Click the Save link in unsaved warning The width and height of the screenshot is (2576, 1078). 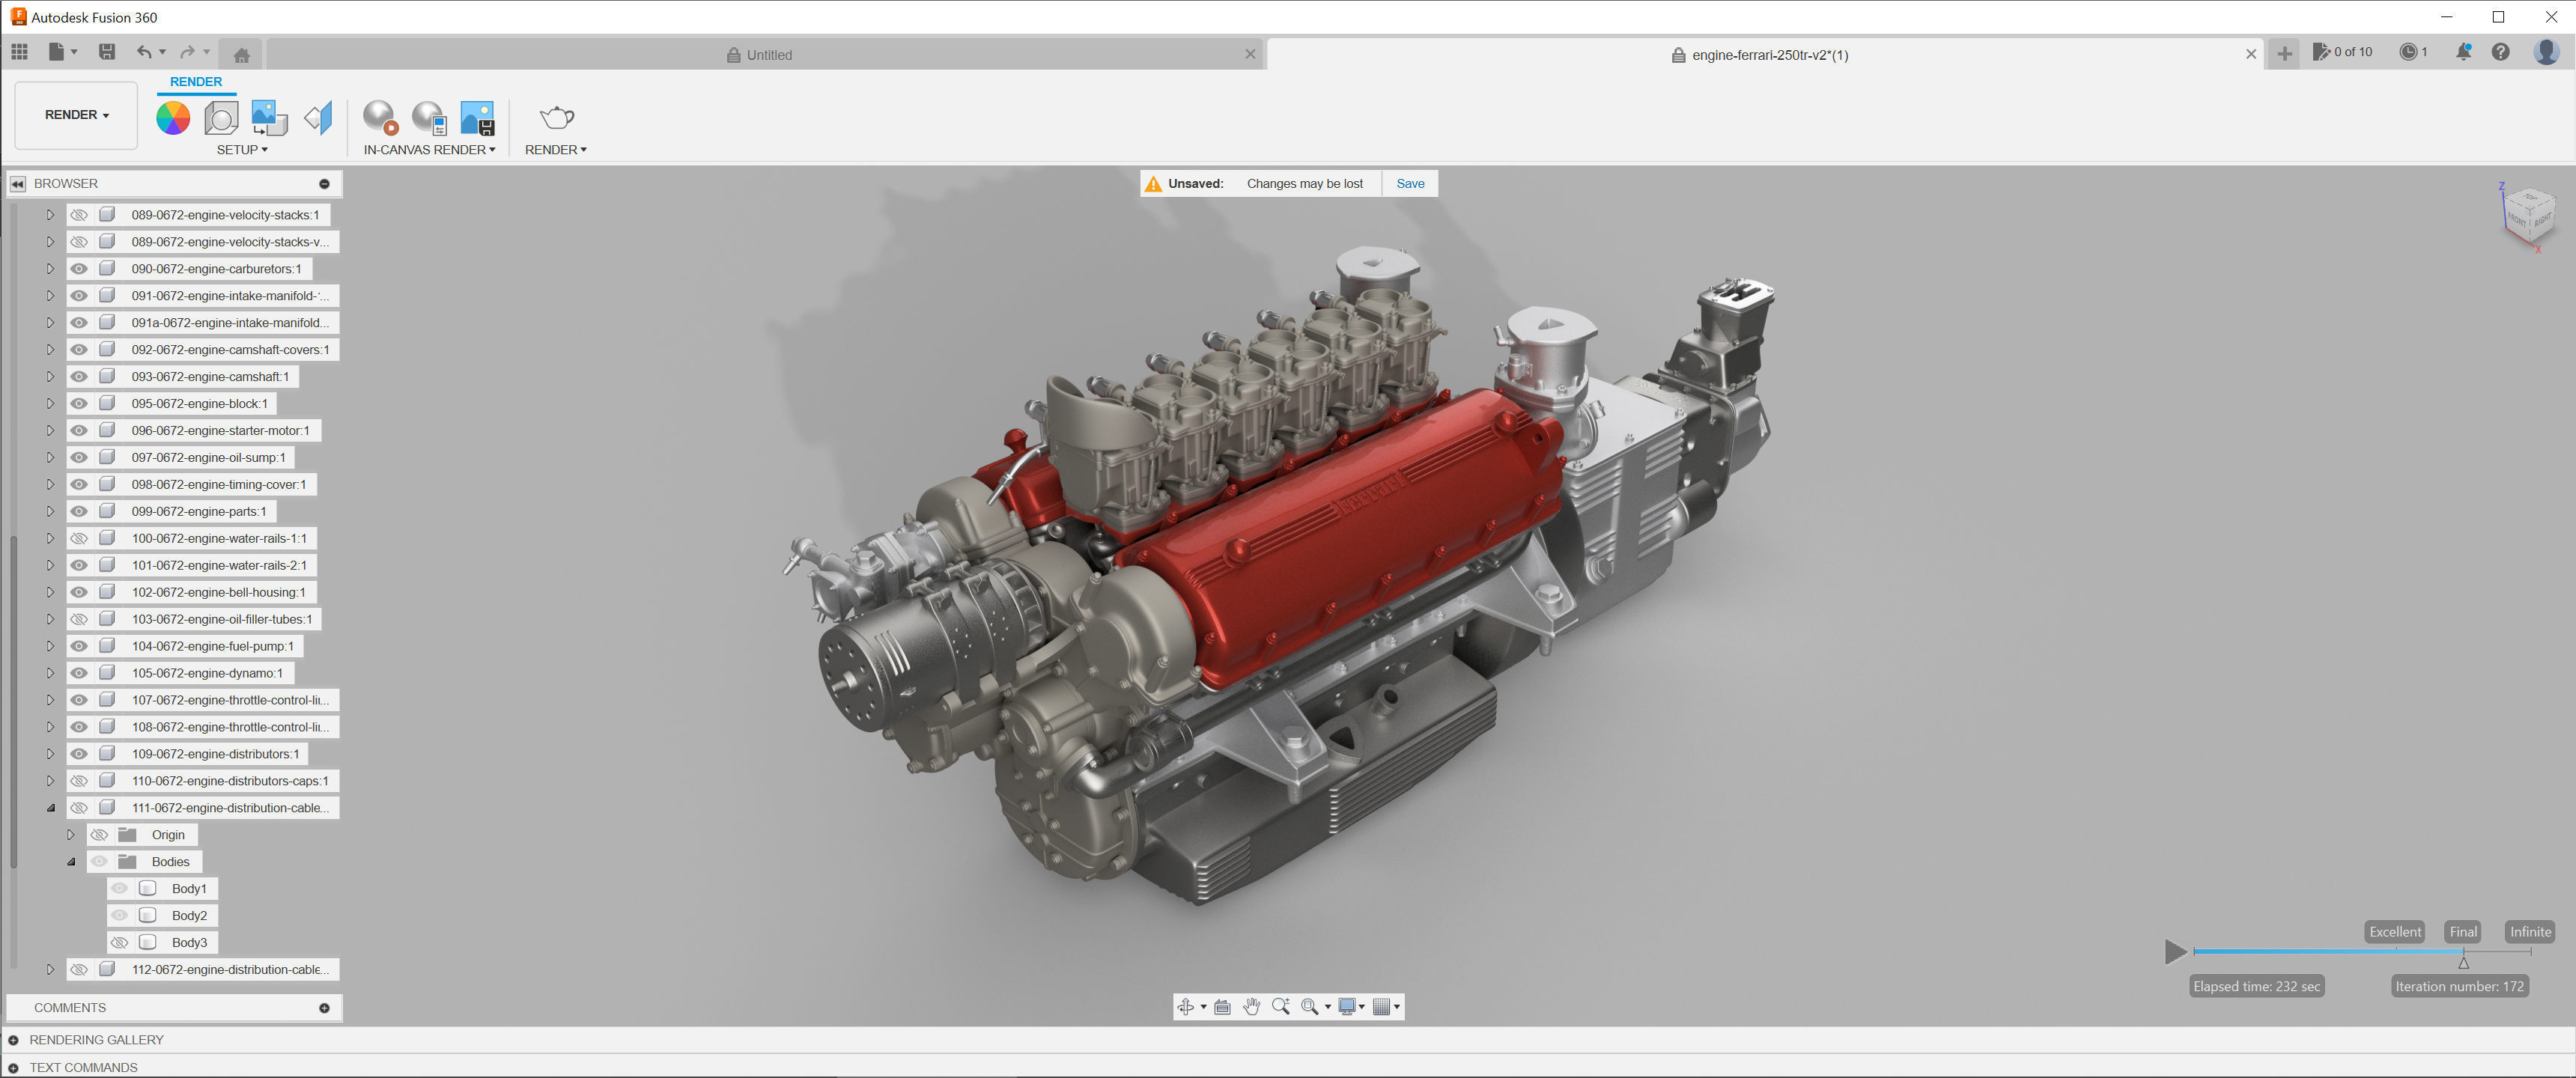(1410, 184)
